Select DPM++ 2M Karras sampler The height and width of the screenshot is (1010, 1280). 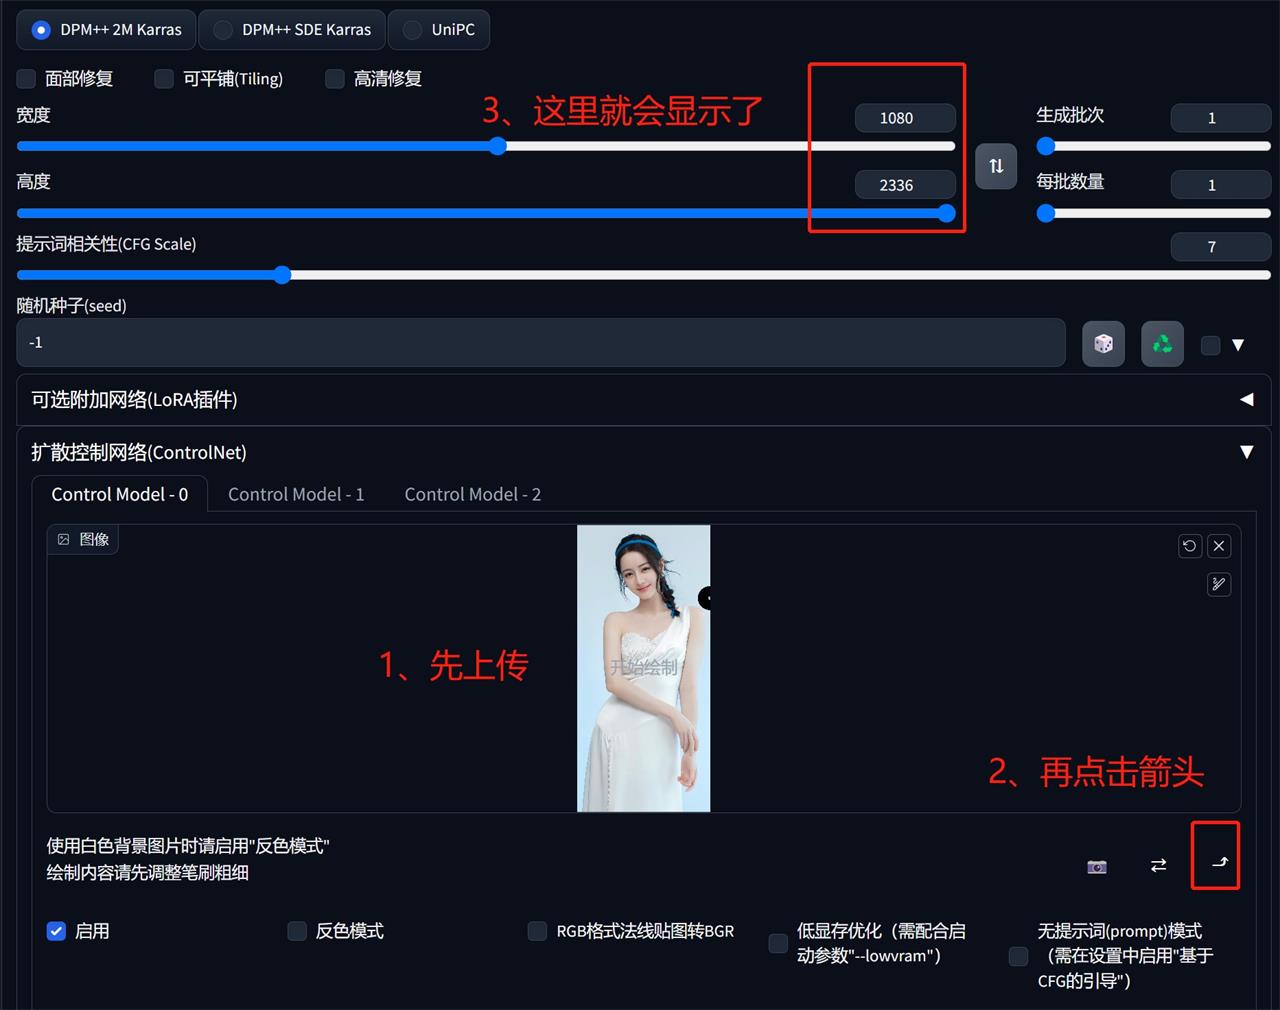click(x=107, y=30)
